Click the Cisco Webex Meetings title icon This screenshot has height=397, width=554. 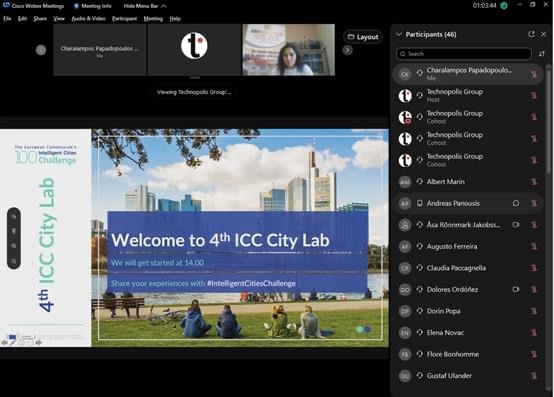[x=6, y=5]
